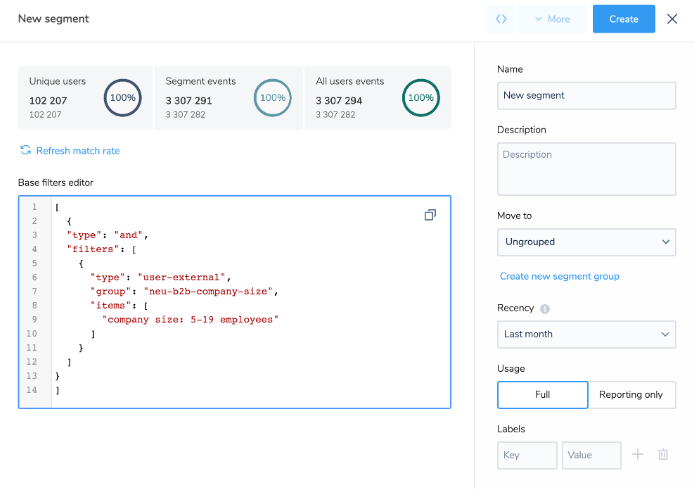Open the Create new segment group link
The image size is (694, 489).
559,277
